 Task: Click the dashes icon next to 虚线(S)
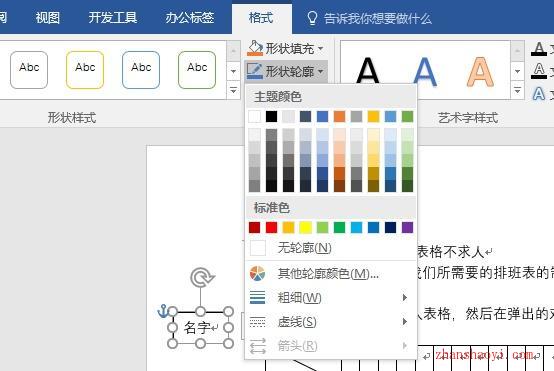257,322
